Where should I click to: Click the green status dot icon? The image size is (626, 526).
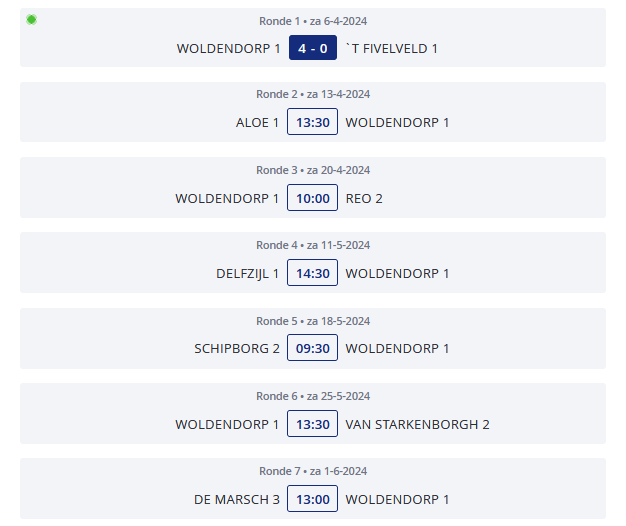click(32, 20)
